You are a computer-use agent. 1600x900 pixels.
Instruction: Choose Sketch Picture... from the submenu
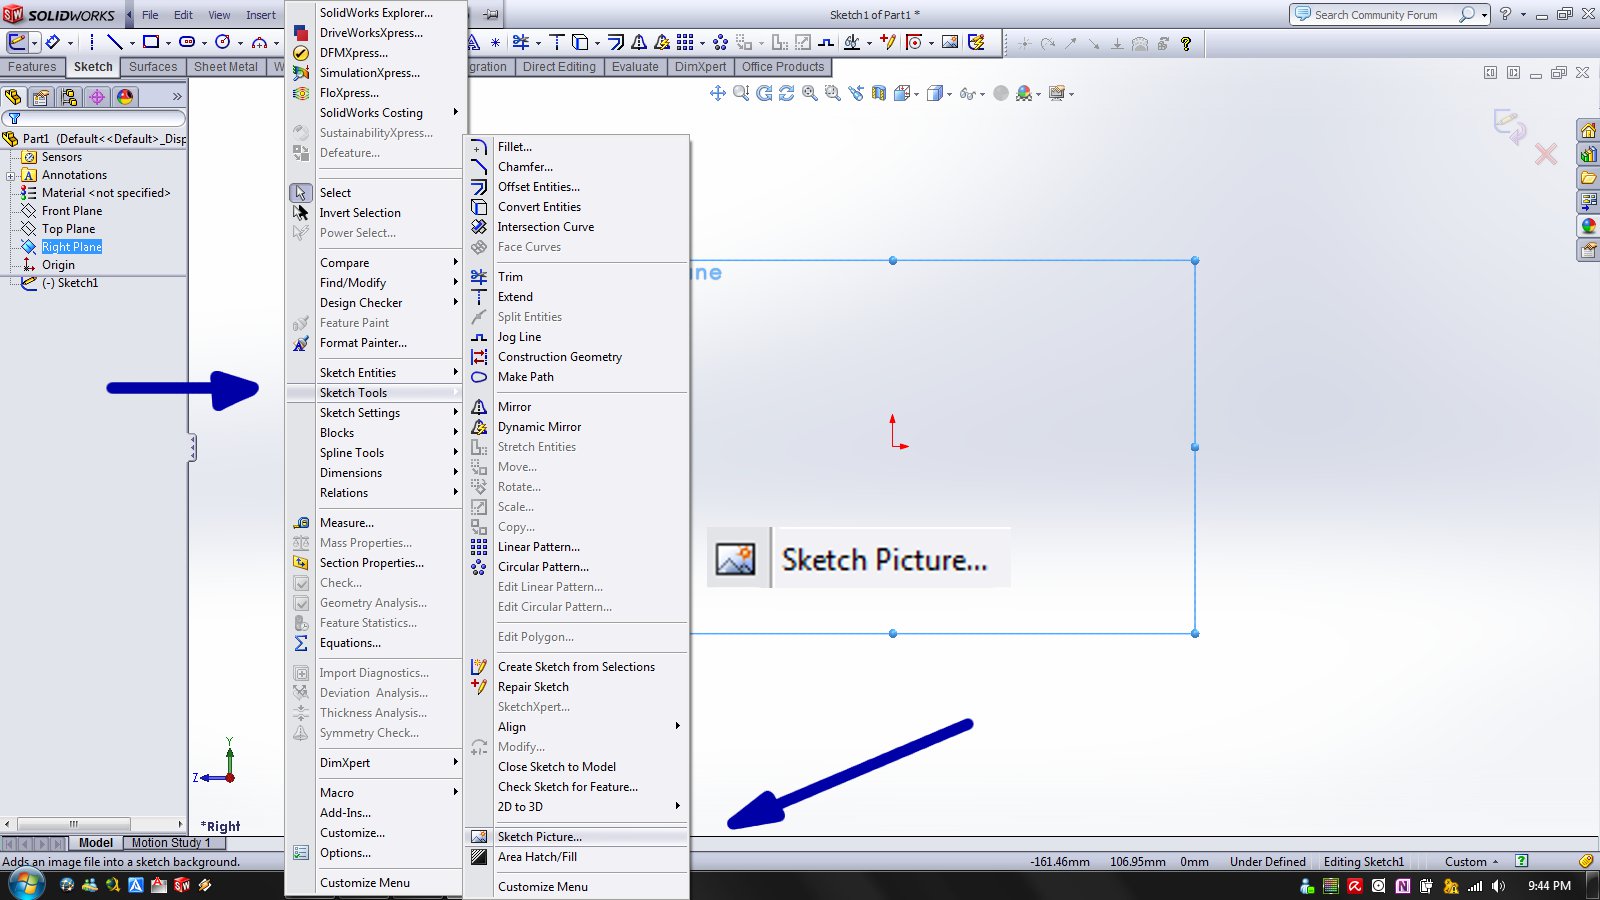[x=540, y=837]
